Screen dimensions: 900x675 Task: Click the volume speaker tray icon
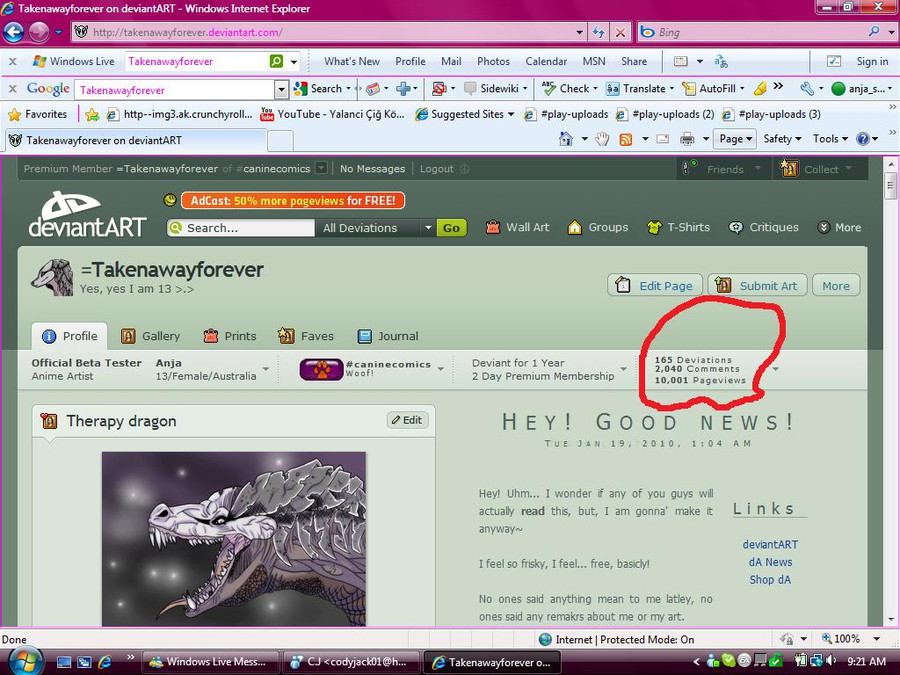[x=831, y=661]
